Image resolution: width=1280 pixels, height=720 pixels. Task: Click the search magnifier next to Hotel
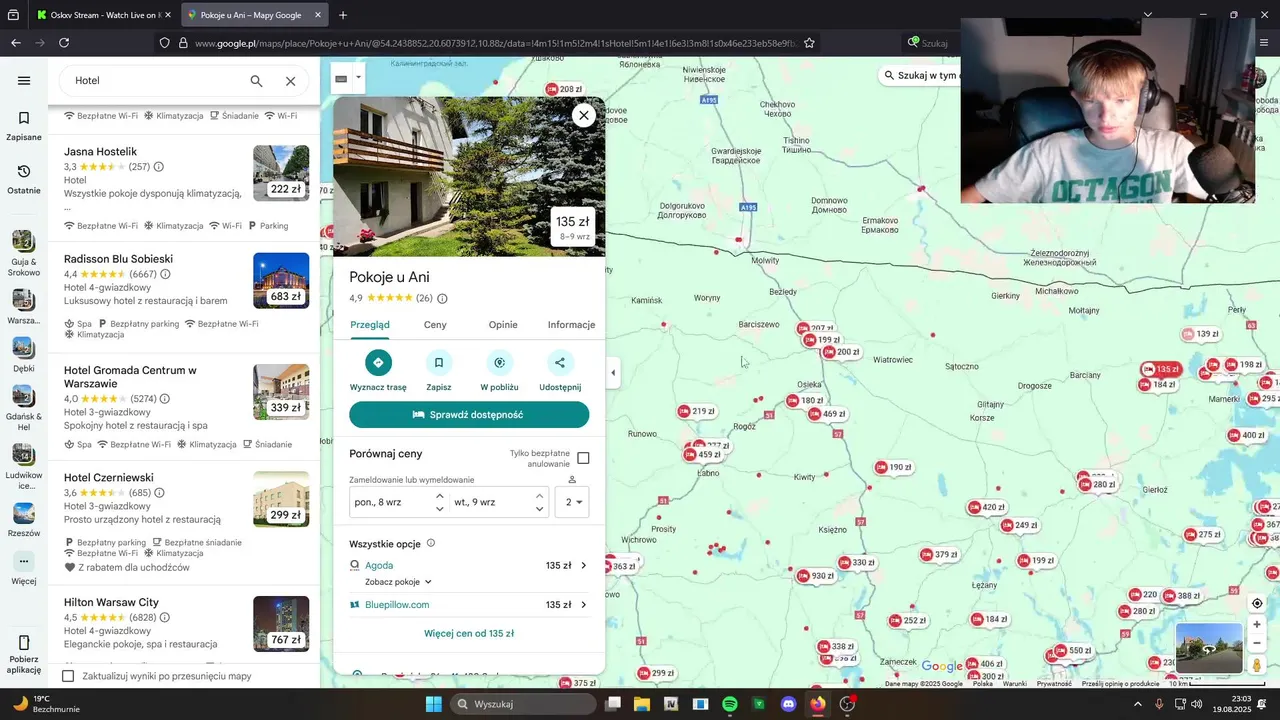tap(256, 81)
